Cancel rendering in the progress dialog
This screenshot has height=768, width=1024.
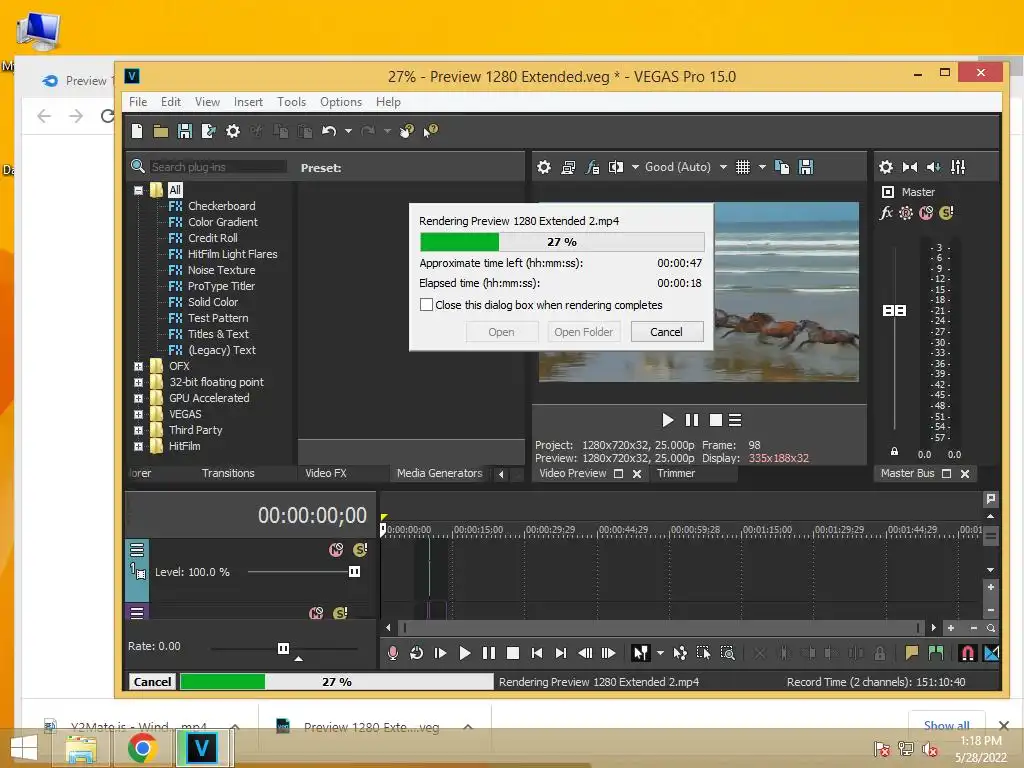pyautogui.click(x=667, y=332)
